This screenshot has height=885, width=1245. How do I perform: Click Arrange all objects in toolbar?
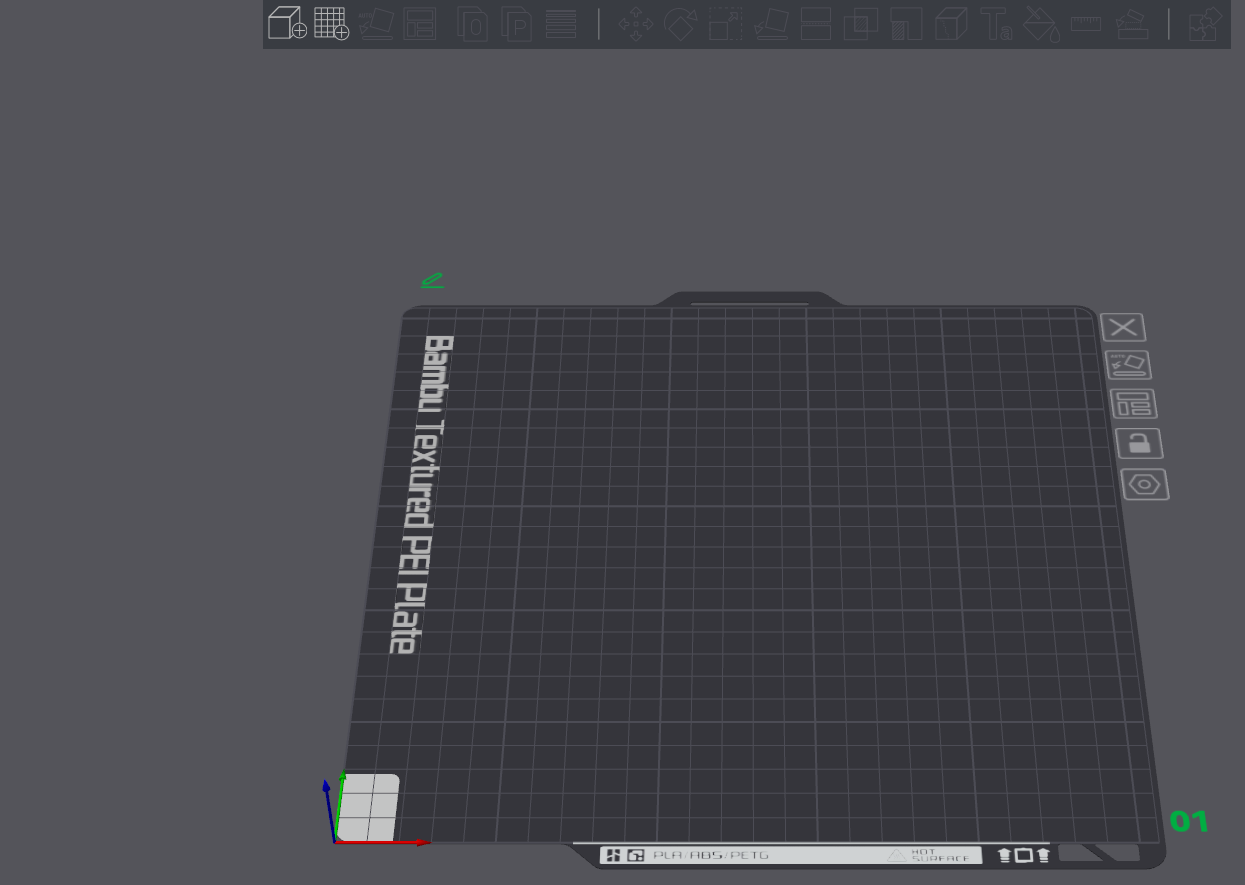[x=420, y=23]
